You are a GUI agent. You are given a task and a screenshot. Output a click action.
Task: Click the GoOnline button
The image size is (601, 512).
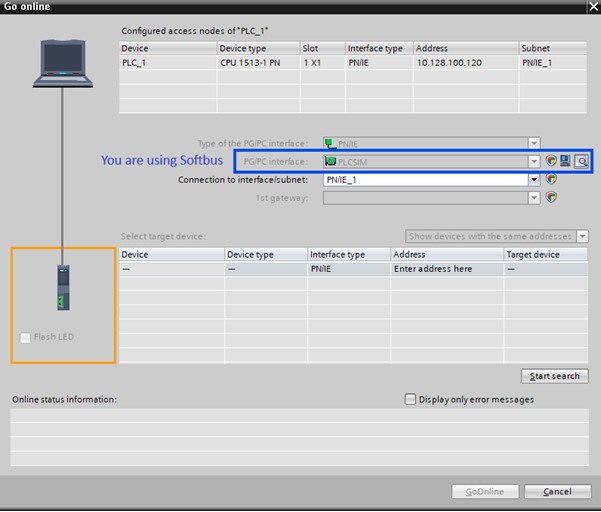point(484,491)
